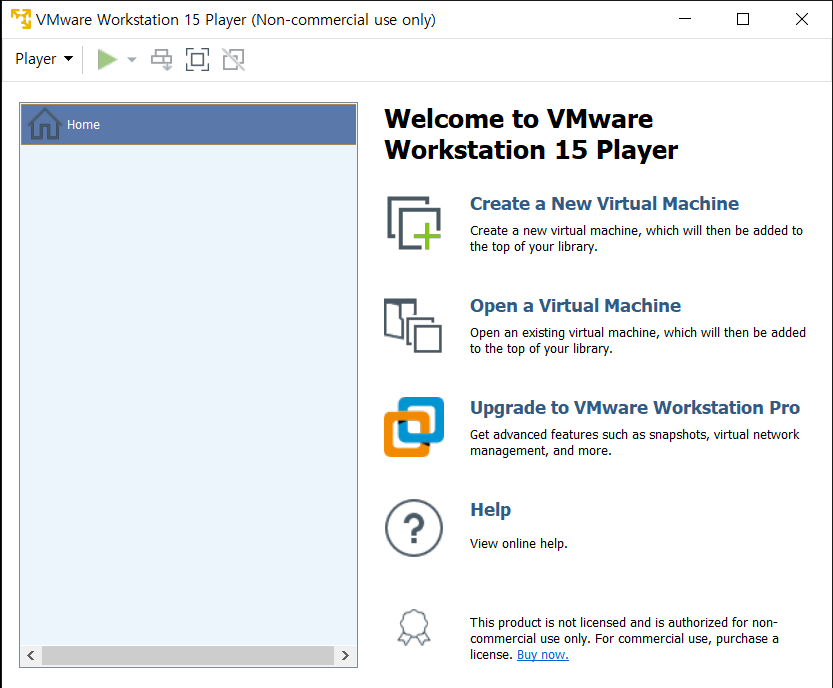Minimize the VMware Player window
This screenshot has height=688, width=833.
685,19
